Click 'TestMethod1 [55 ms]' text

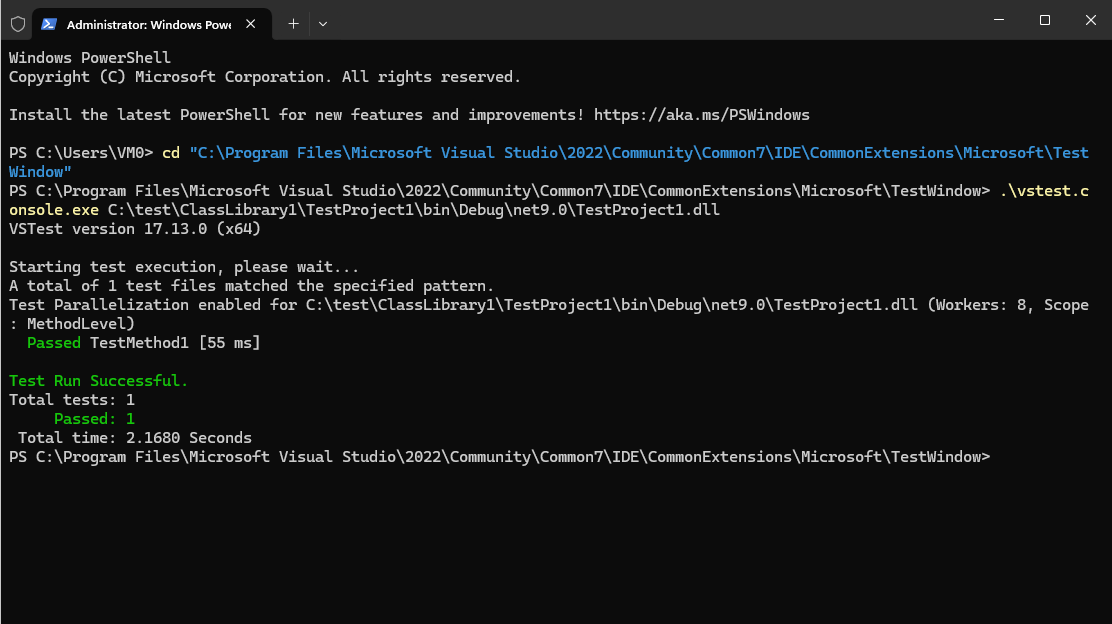point(175,343)
